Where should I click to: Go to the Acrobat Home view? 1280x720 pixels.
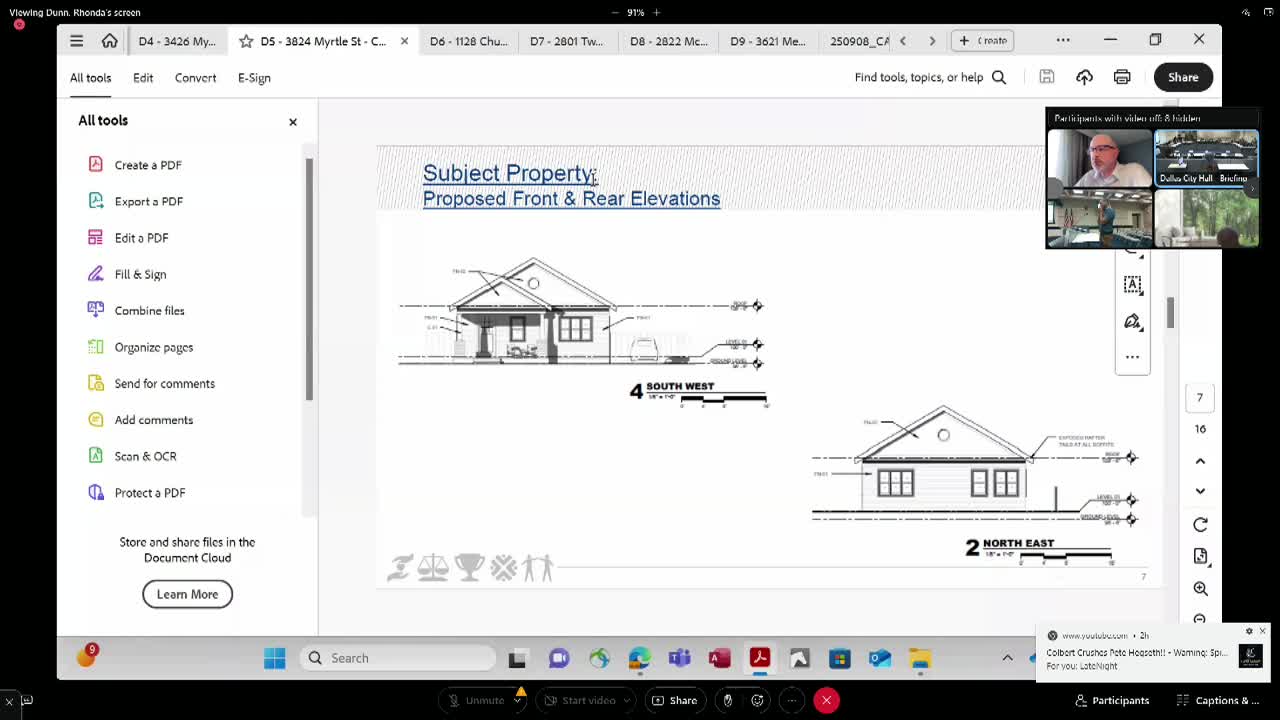(109, 41)
